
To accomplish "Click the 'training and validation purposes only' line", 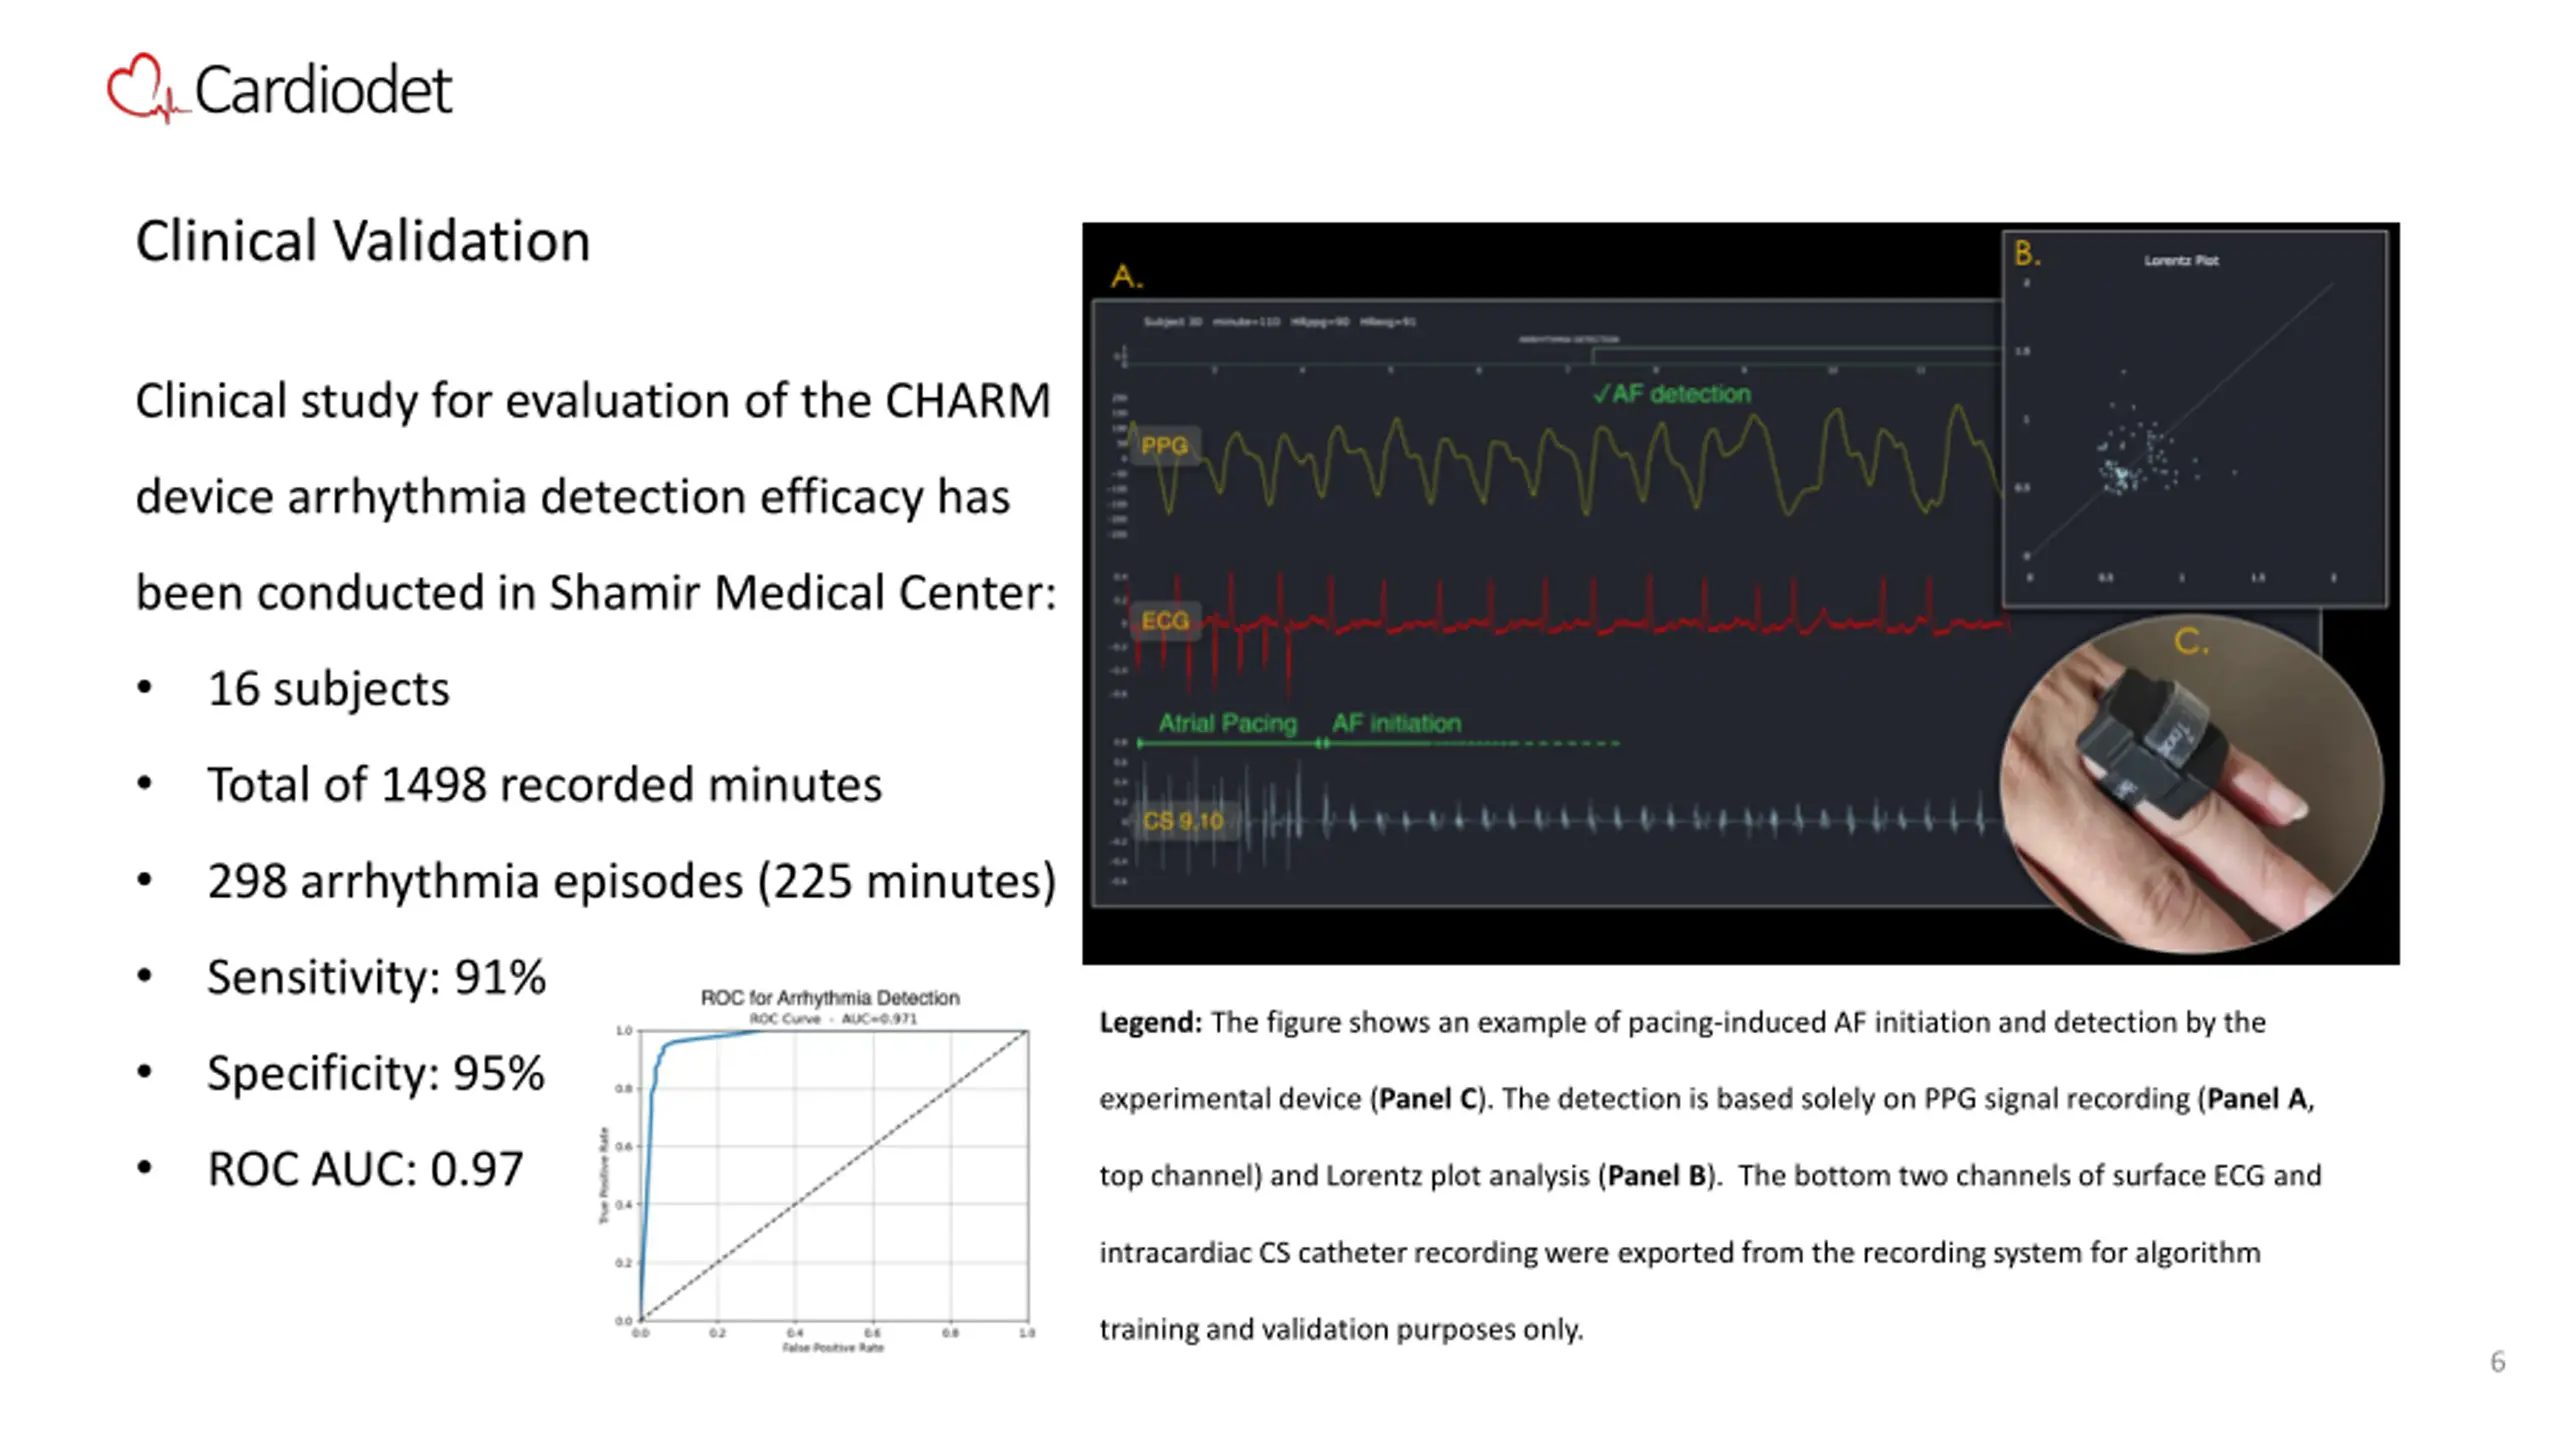I will [x=1341, y=1330].
